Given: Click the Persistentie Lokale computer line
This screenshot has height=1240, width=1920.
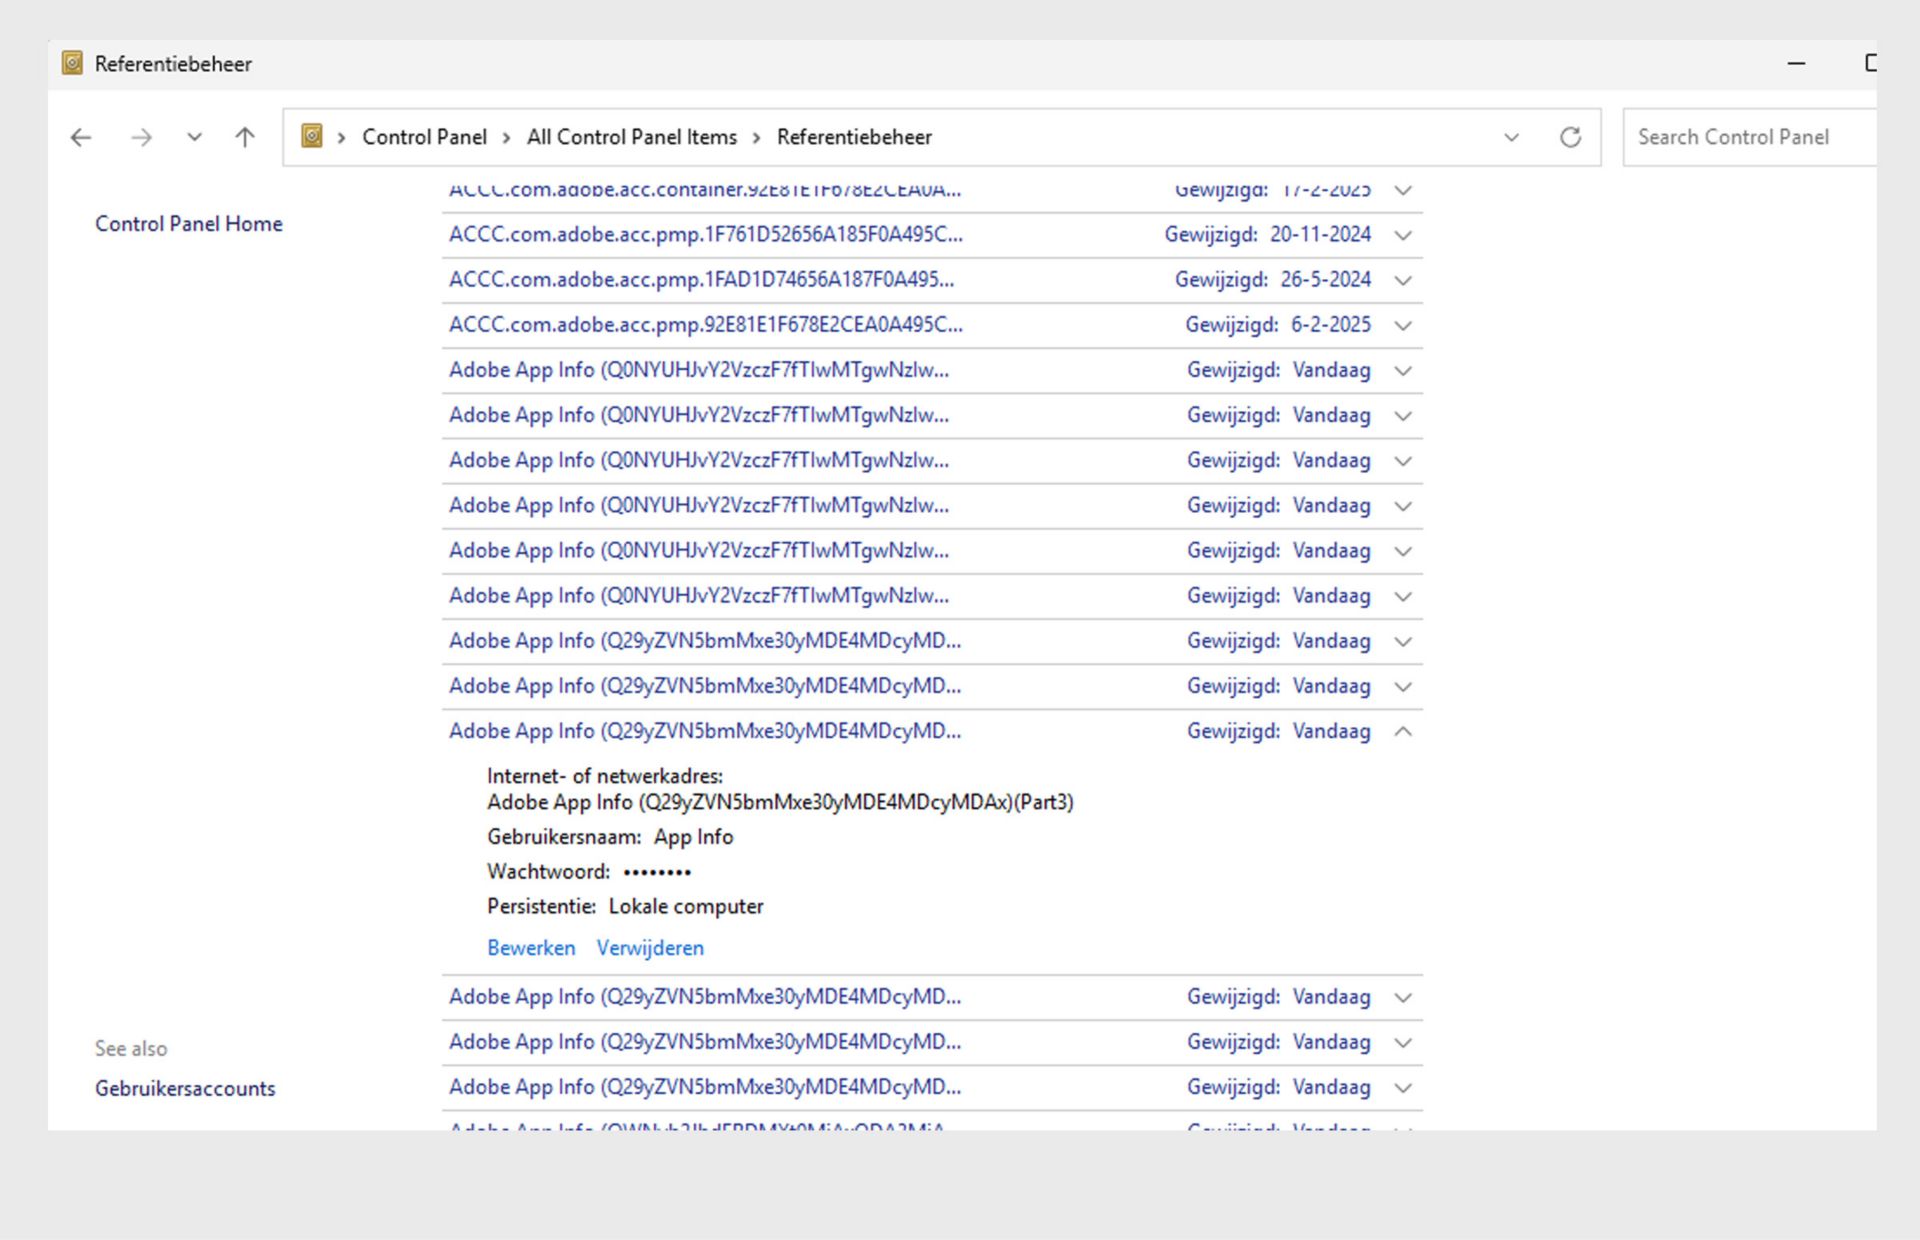Looking at the screenshot, I should point(625,907).
